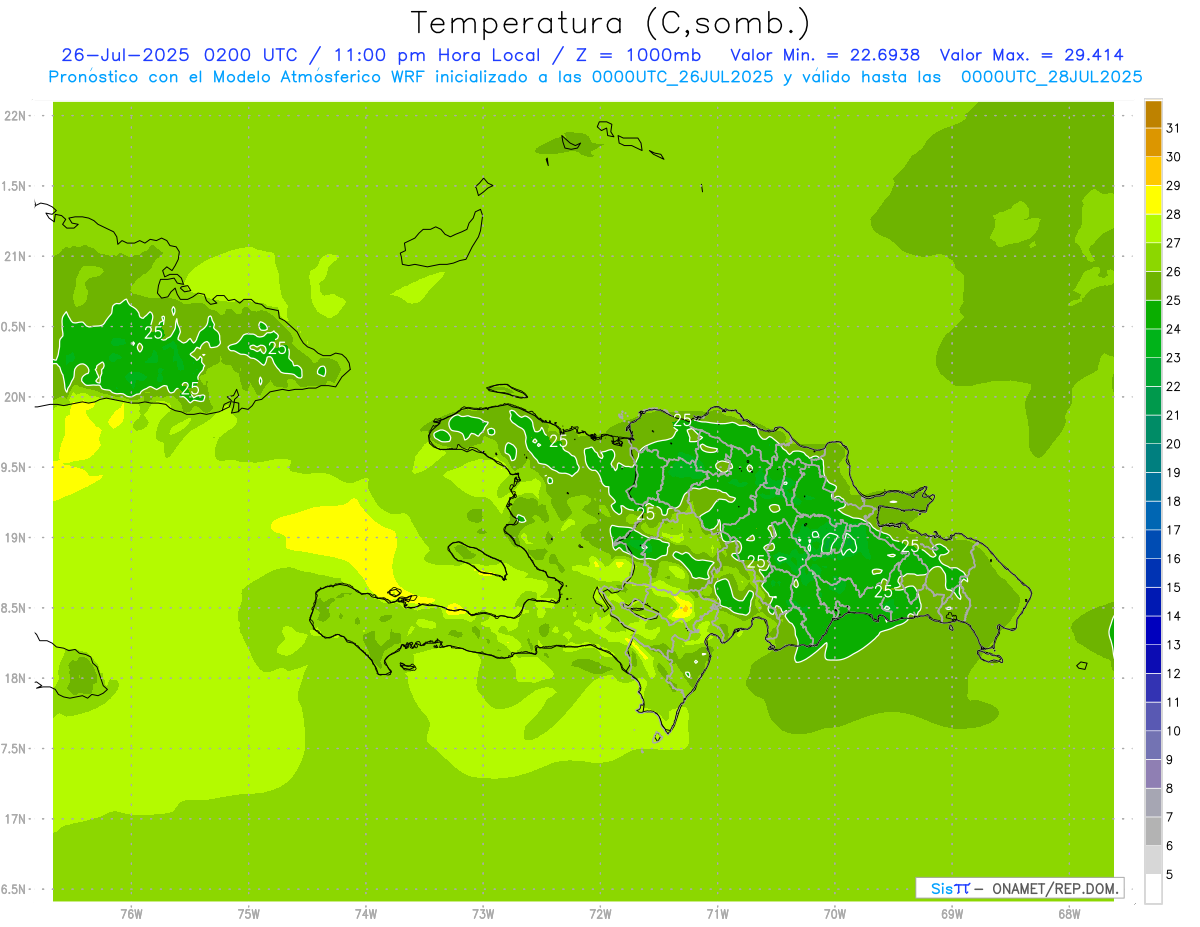The width and height of the screenshot is (1200, 927).
Task: Click the '76W' longitude axis label
Action: [x=131, y=914]
